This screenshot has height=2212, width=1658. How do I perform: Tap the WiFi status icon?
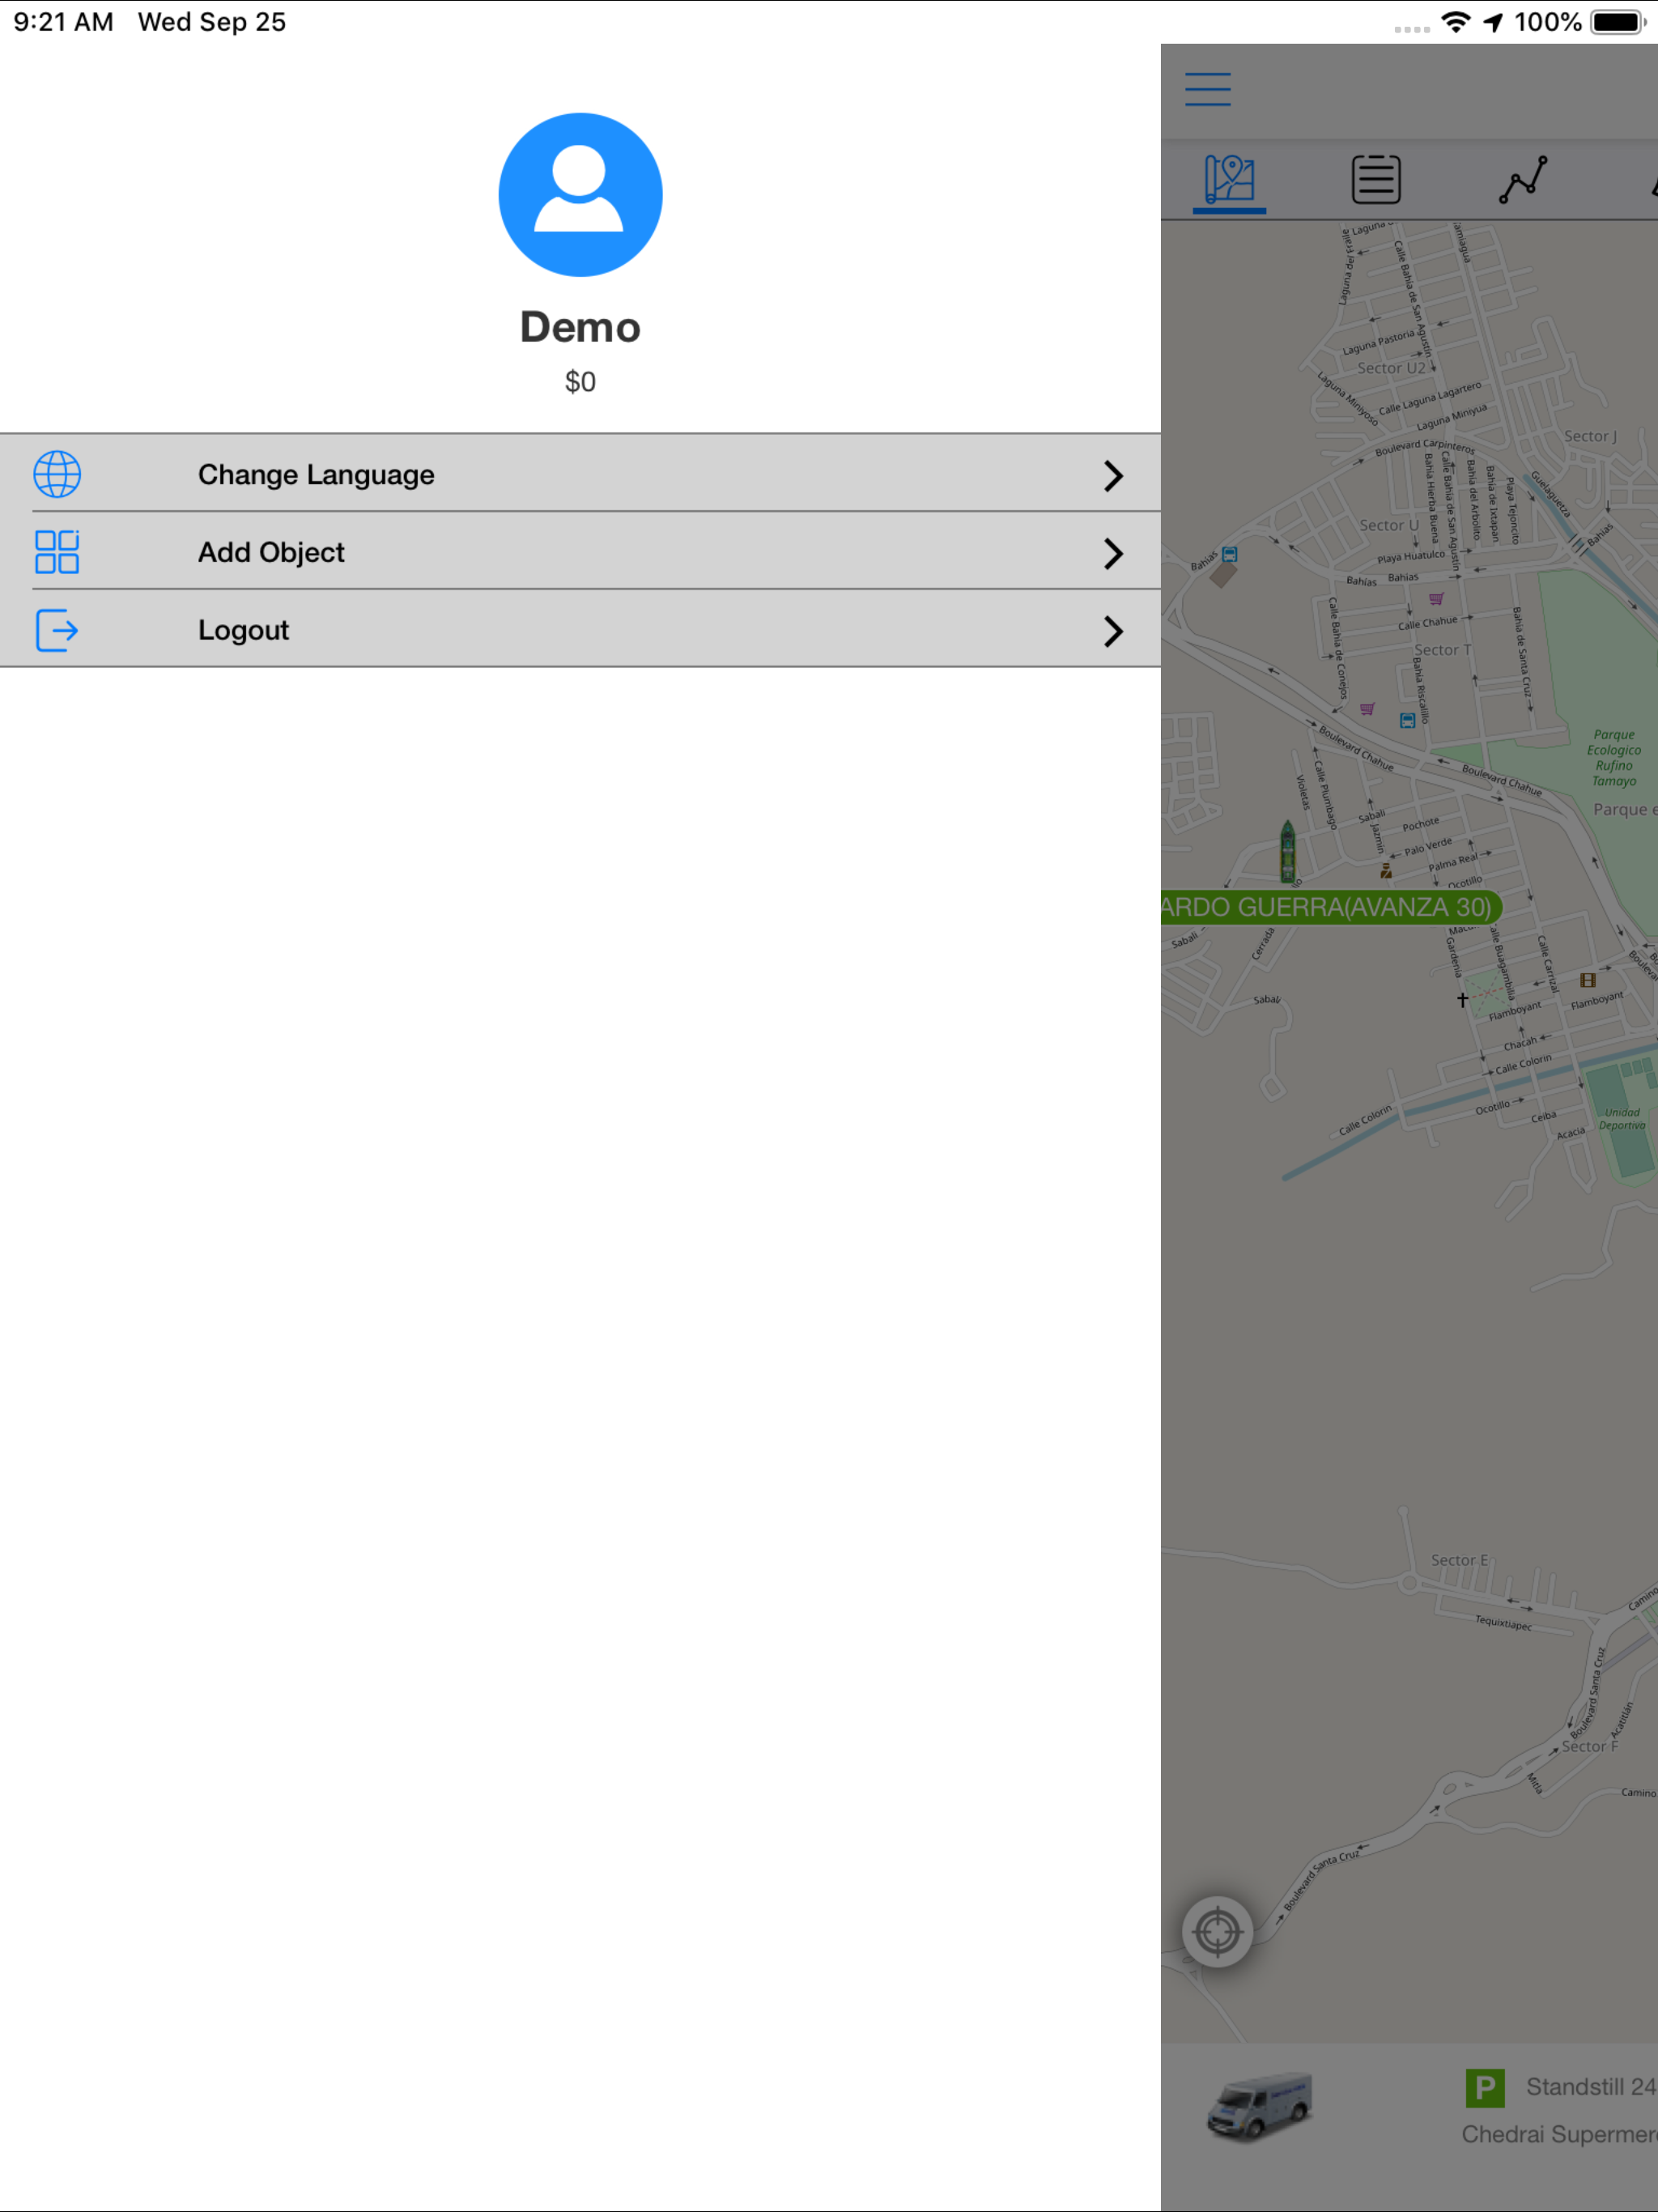tap(1456, 22)
